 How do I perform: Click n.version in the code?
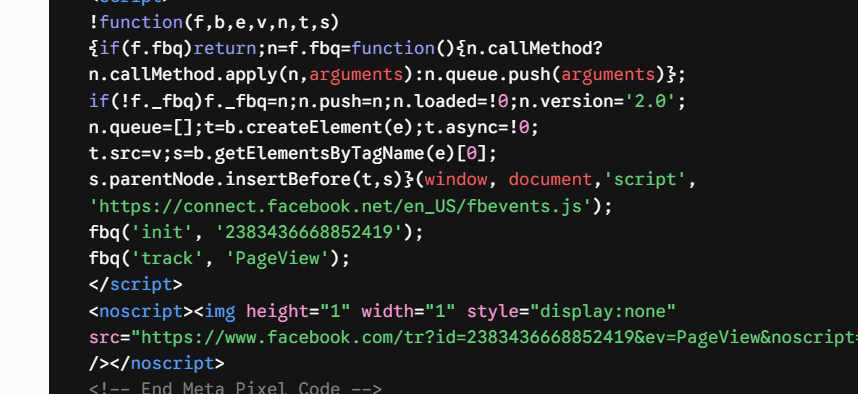[x=566, y=101]
